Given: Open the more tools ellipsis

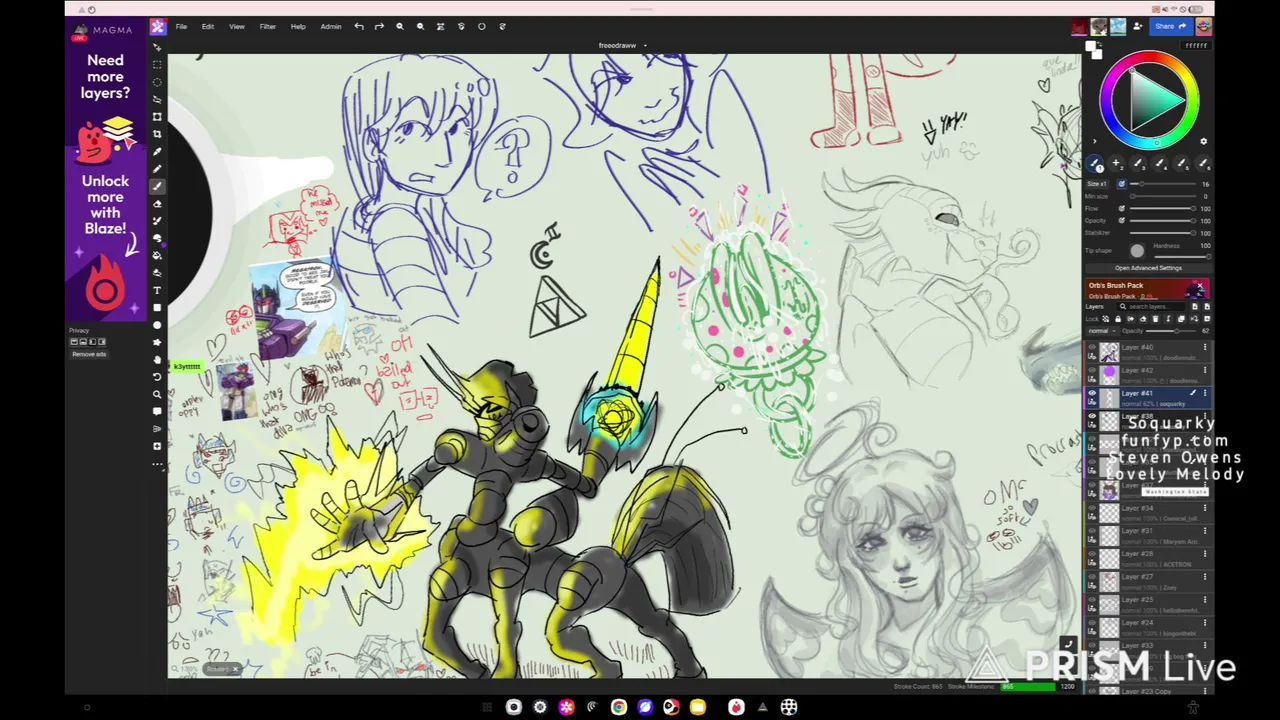Looking at the screenshot, I should (x=157, y=464).
